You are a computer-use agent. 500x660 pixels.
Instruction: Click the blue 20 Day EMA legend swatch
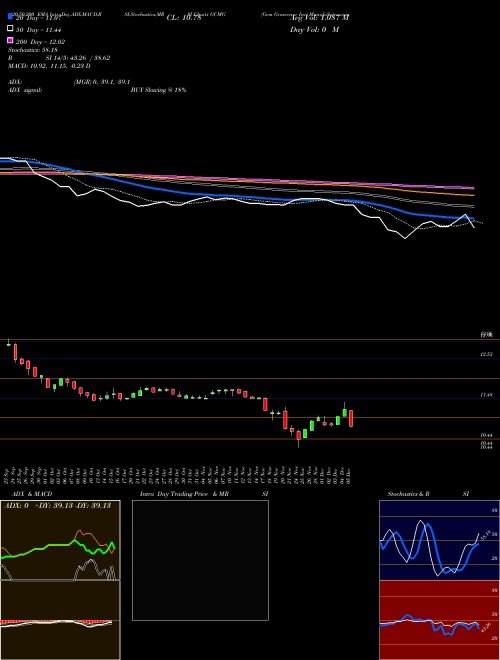(x=10, y=16)
